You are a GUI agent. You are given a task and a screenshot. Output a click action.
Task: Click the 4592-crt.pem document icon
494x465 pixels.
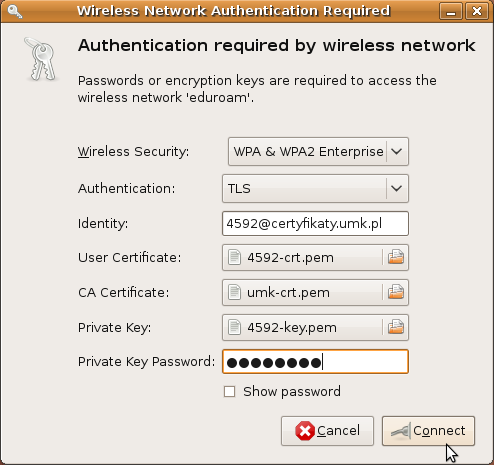(x=234, y=257)
